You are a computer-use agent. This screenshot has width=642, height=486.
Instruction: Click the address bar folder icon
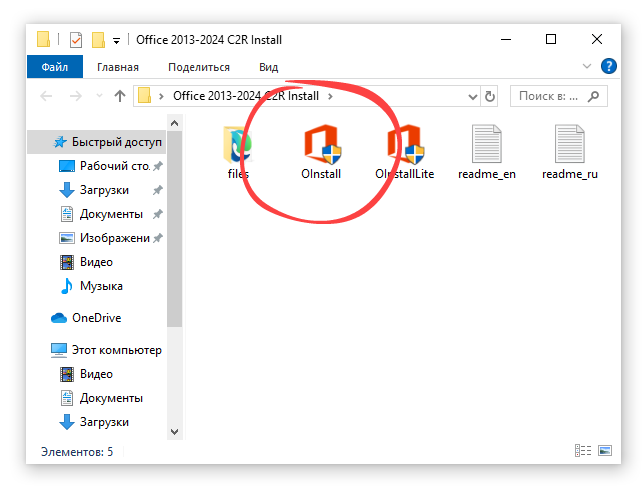click(x=145, y=96)
